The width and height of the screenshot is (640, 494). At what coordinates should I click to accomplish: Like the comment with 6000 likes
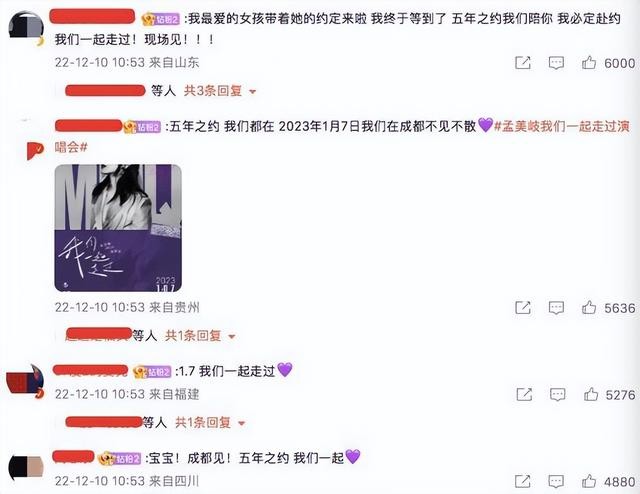pos(589,63)
